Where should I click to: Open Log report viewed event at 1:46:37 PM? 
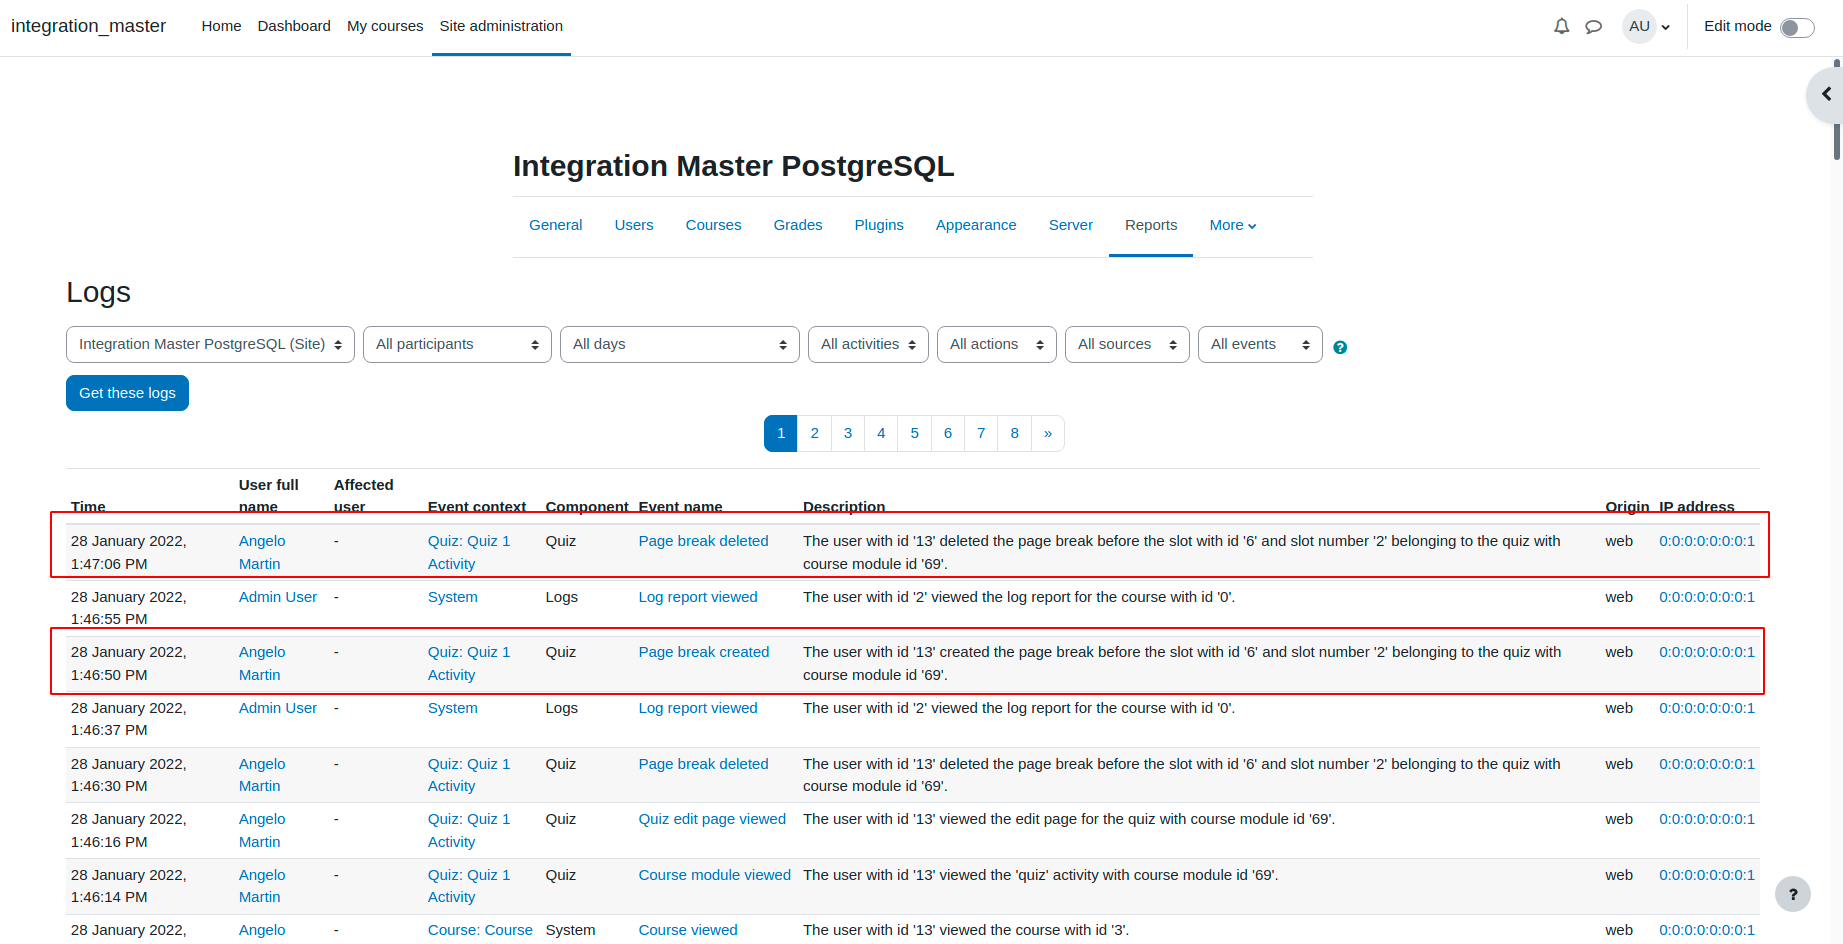[x=698, y=708]
